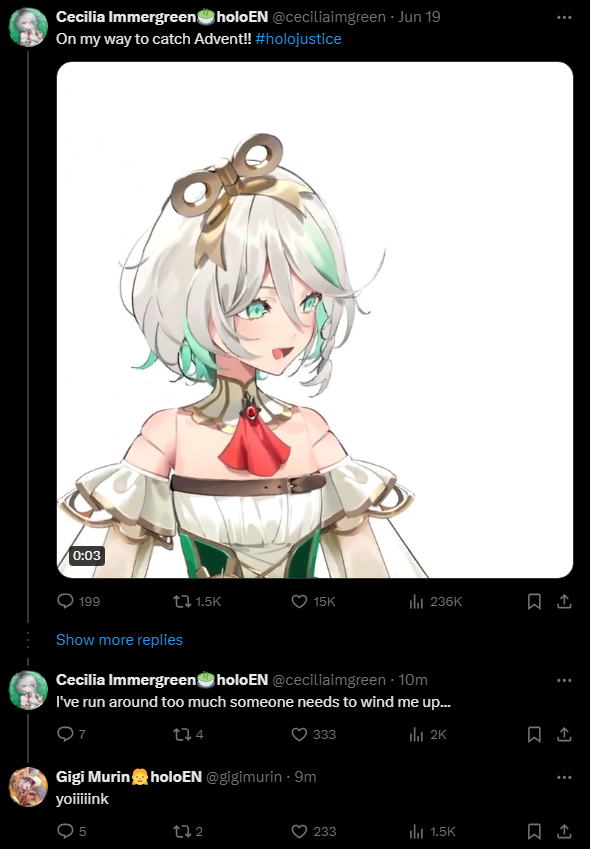590x849 pixels.
Task: Like Gigi Murin's yoiiiiink reply
Action: pos(299,831)
